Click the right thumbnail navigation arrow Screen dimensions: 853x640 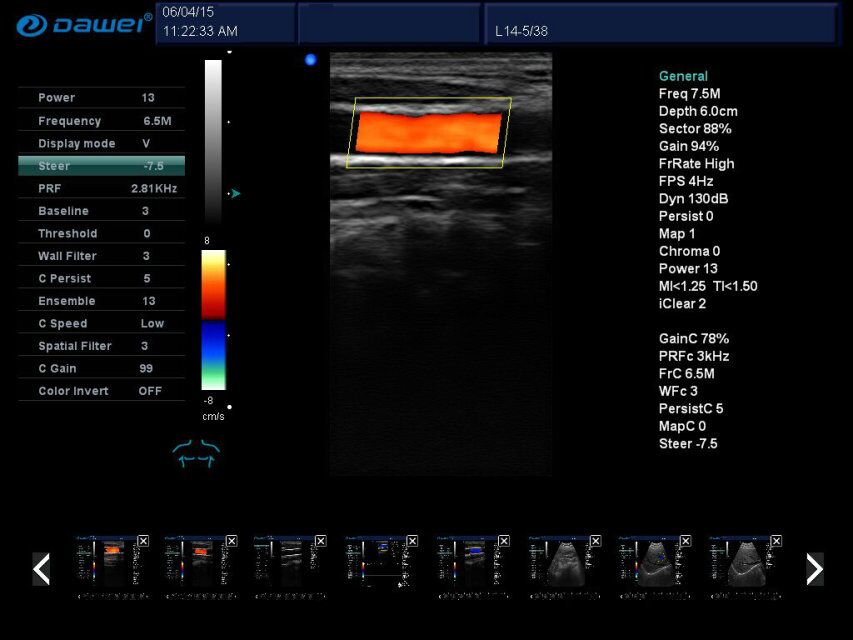(813, 568)
